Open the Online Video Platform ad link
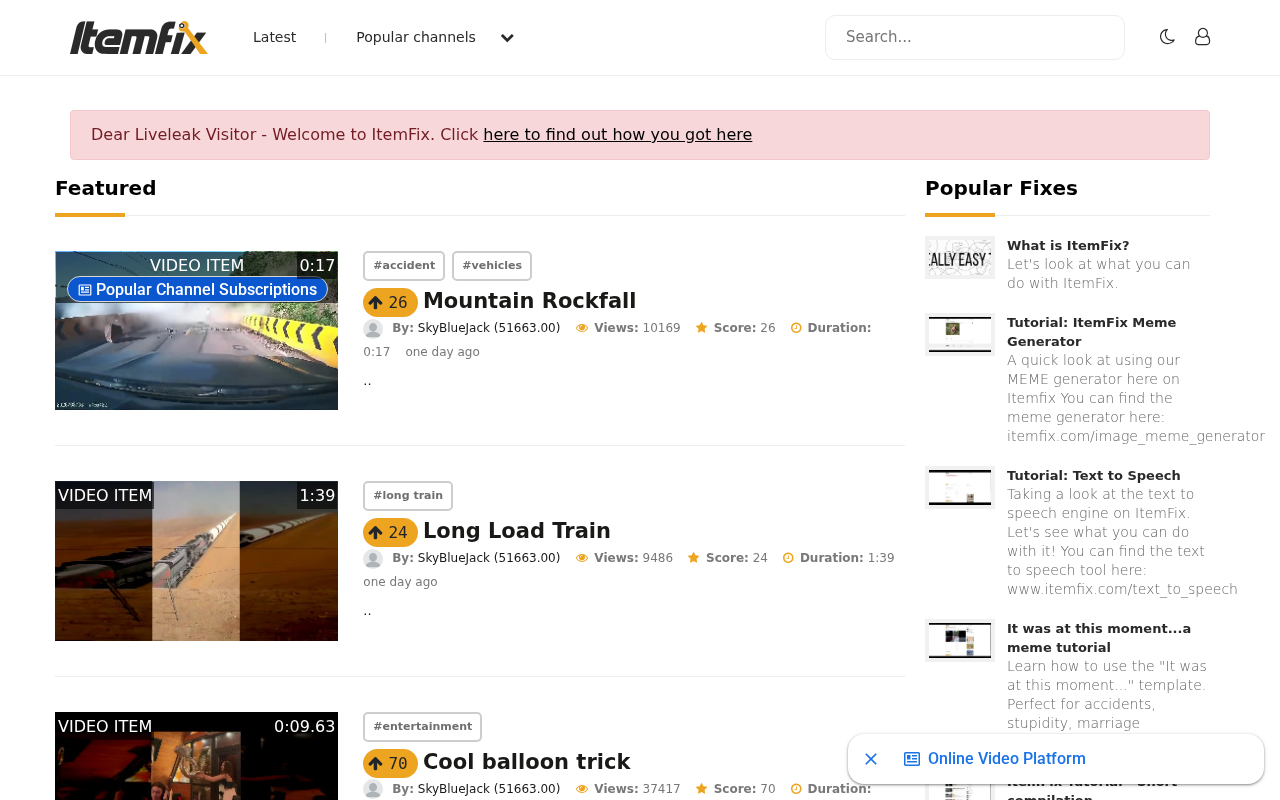Viewport: 1280px width, 800px height. pos(1006,759)
